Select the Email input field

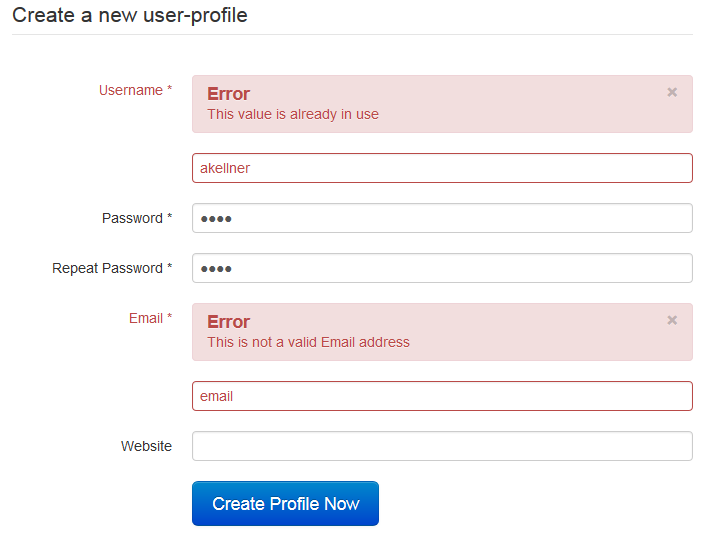[x=442, y=396]
